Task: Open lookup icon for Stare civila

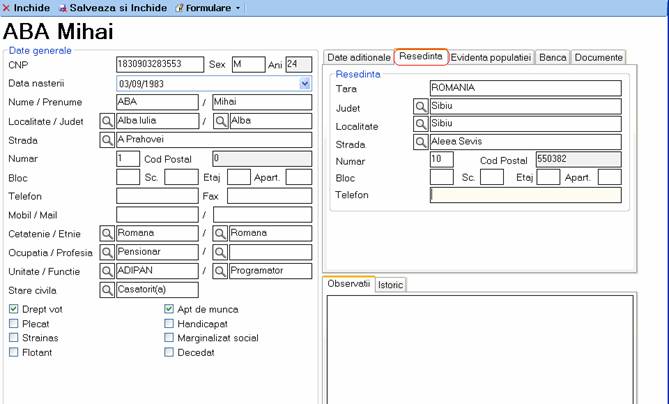Action: click(107, 290)
